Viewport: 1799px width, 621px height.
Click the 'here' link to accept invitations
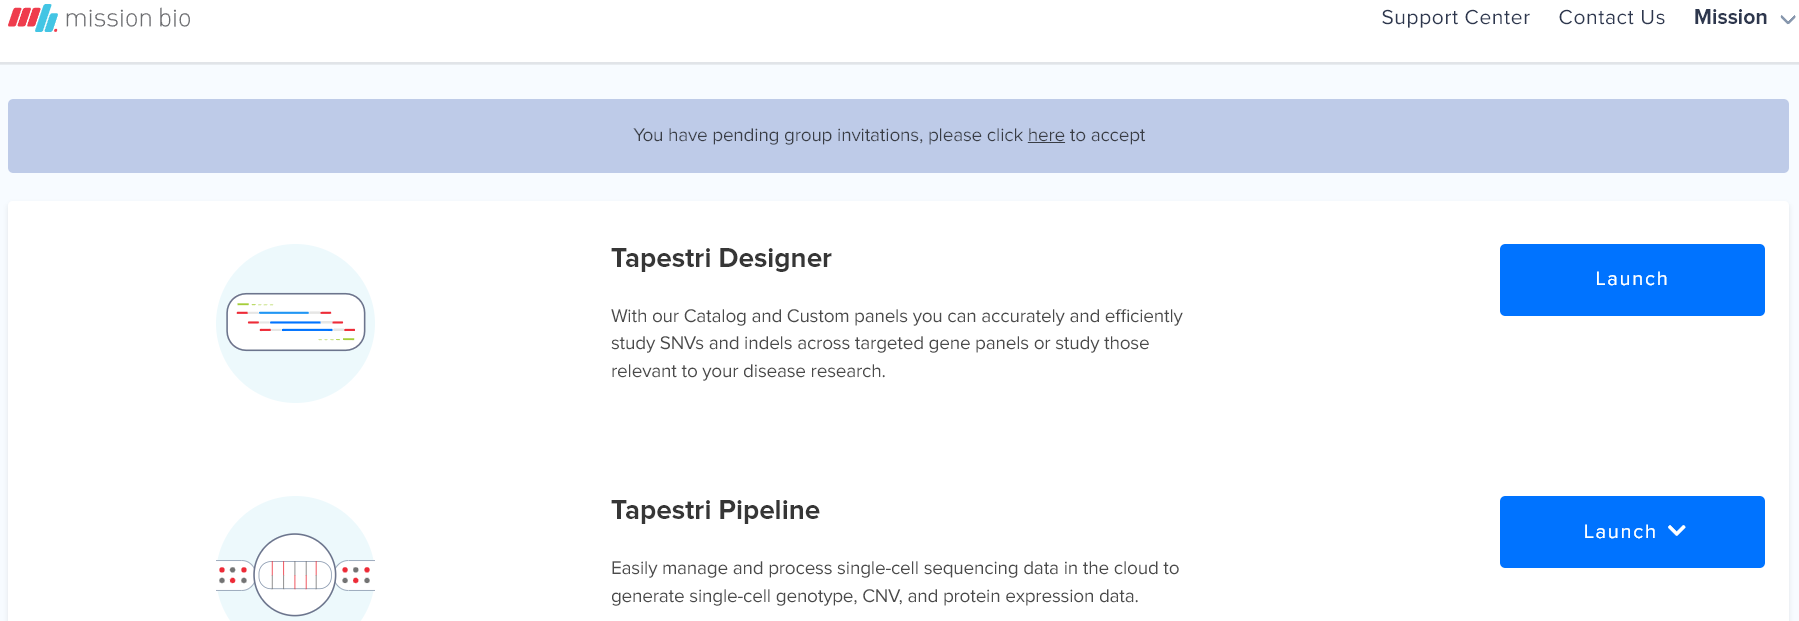coord(1046,135)
